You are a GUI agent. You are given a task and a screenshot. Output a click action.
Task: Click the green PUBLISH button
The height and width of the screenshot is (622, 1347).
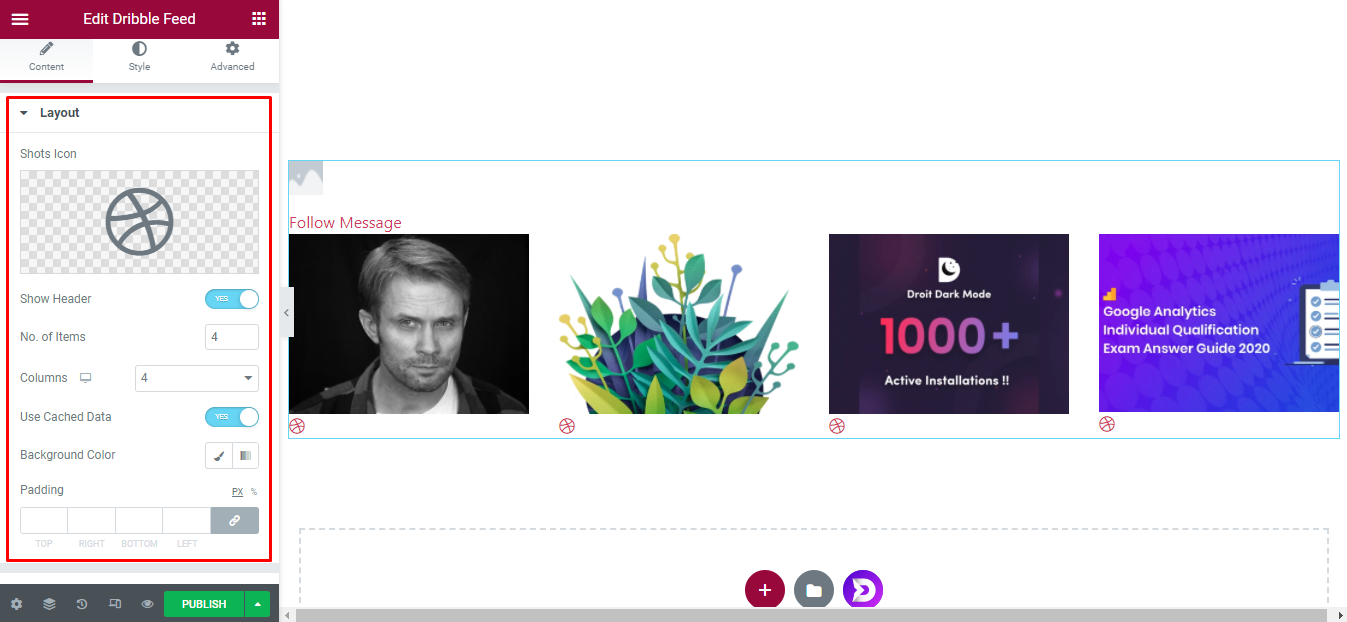click(204, 604)
